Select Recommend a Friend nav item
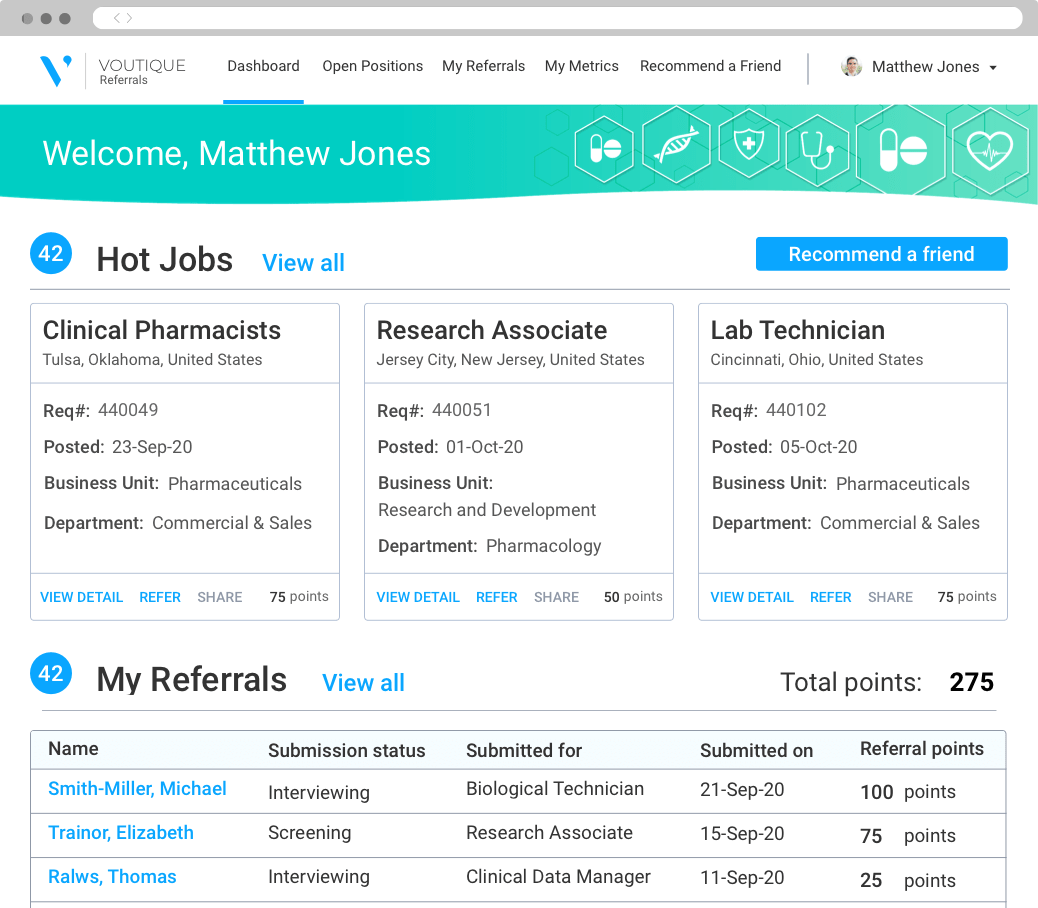The image size is (1038, 908). (710, 66)
